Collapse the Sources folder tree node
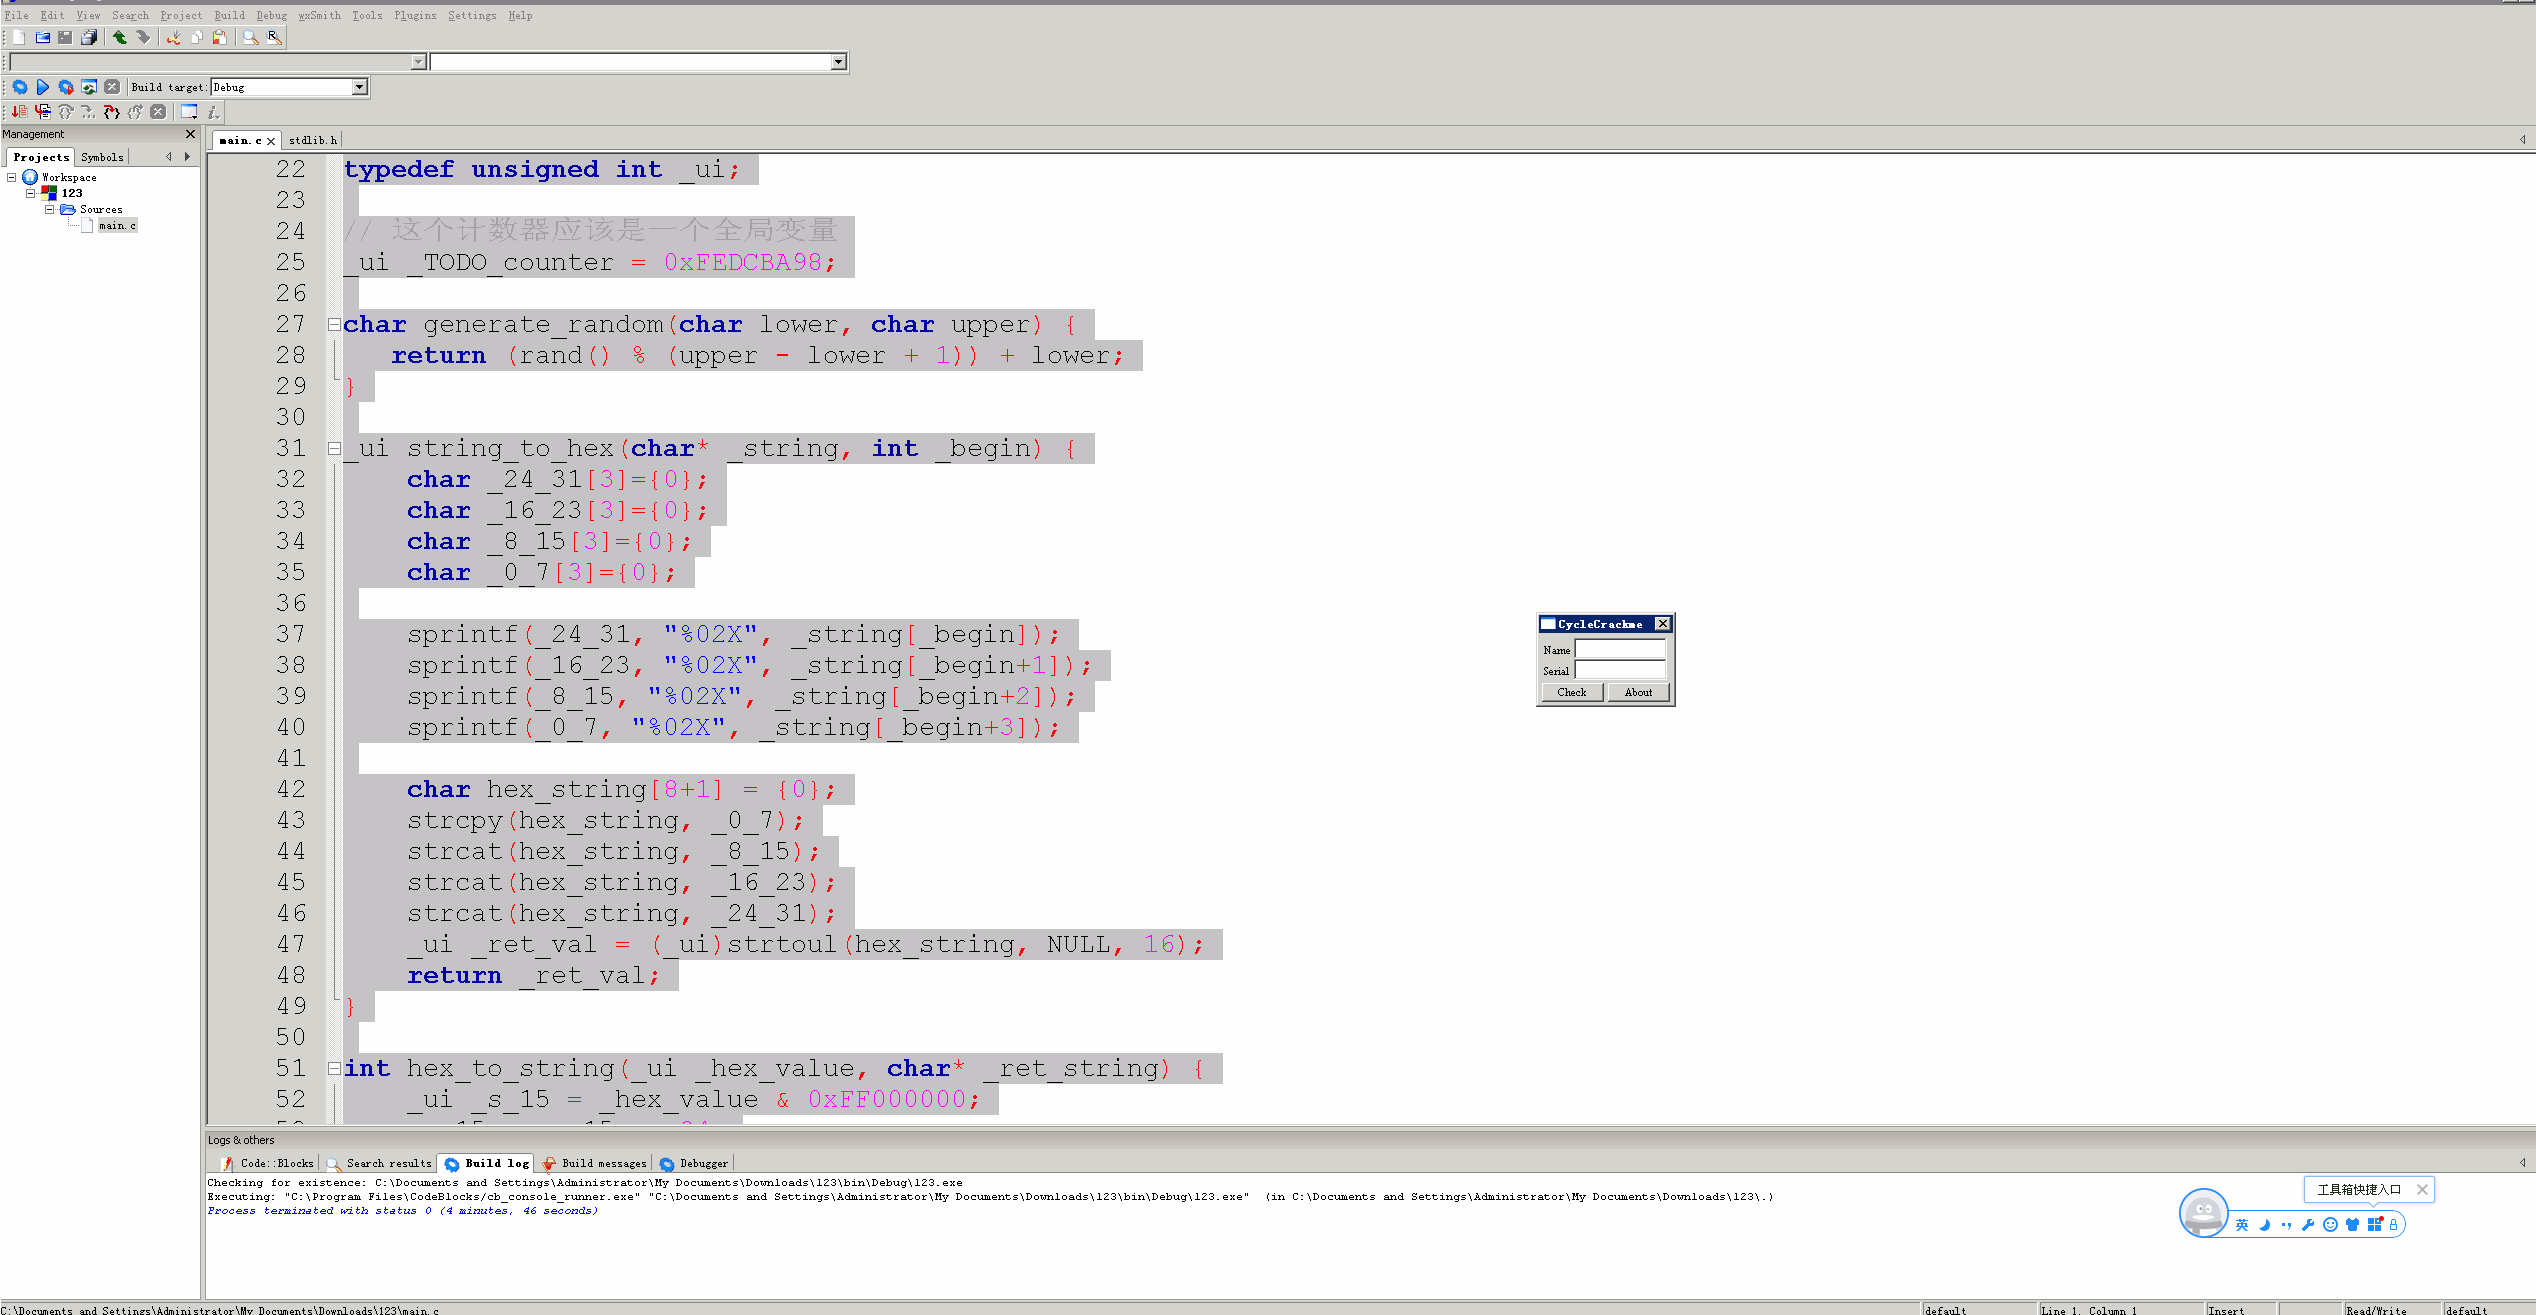Viewport: 2536px width, 1315px height. click(x=49, y=209)
